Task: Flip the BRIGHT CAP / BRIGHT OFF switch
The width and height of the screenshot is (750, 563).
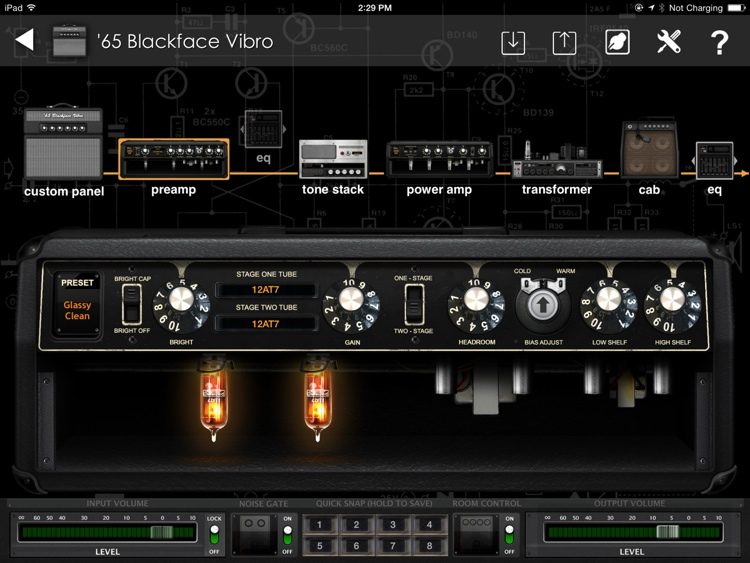Action: click(132, 304)
